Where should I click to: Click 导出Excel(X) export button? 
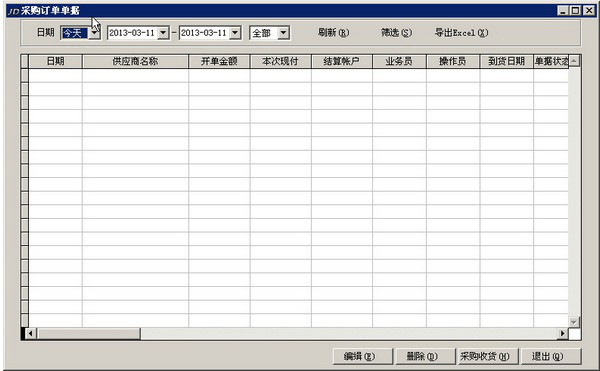461,33
